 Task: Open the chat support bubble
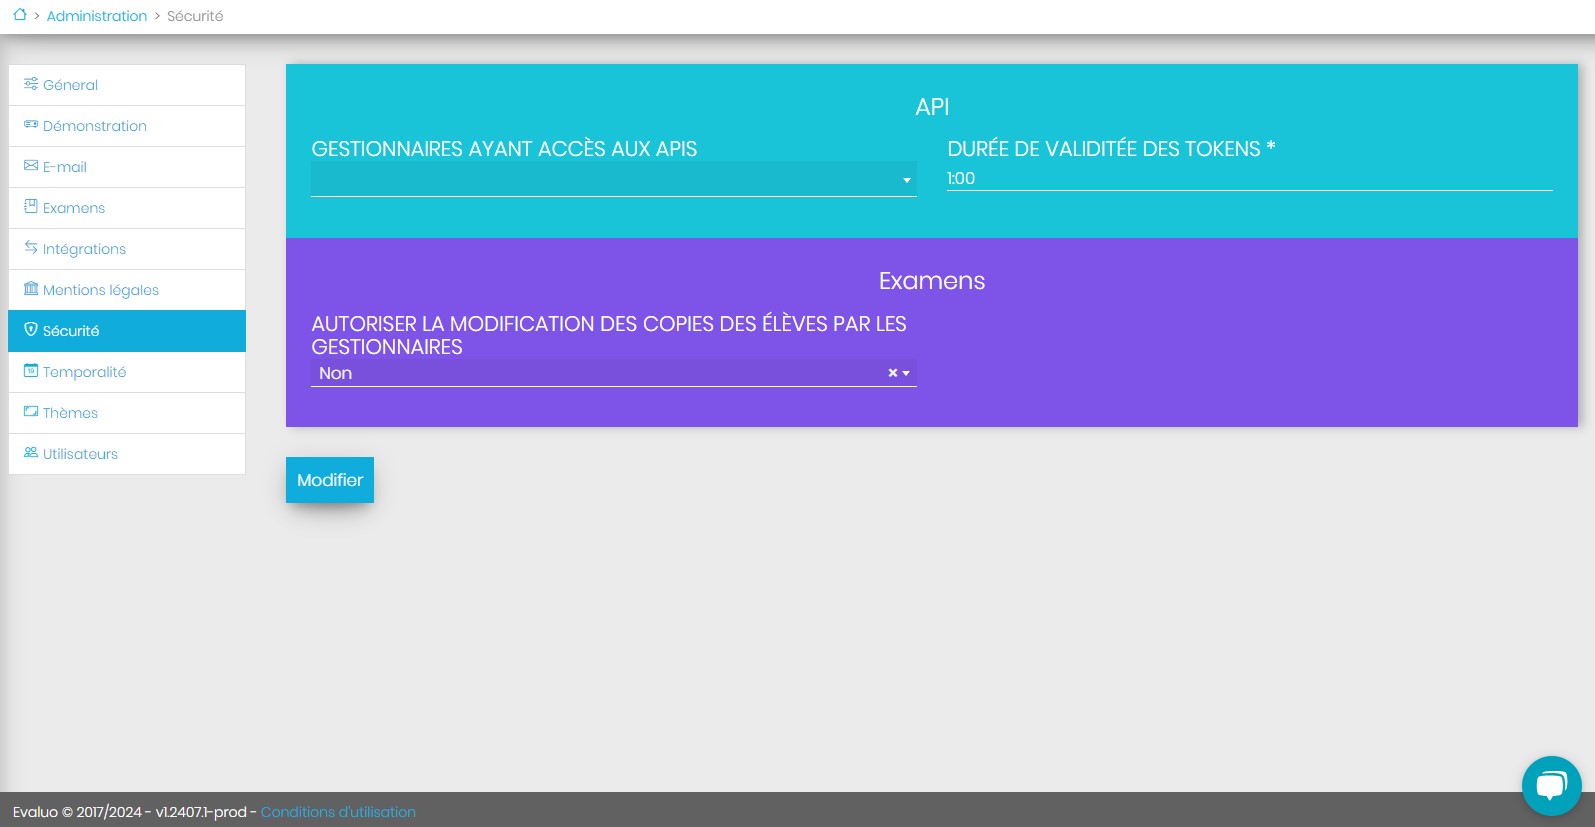click(1551, 786)
